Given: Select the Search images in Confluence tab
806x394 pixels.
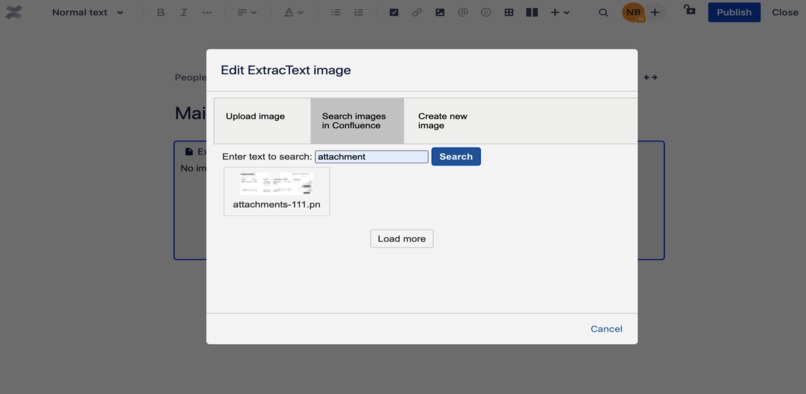Looking at the screenshot, I should [x=357, y=121].
